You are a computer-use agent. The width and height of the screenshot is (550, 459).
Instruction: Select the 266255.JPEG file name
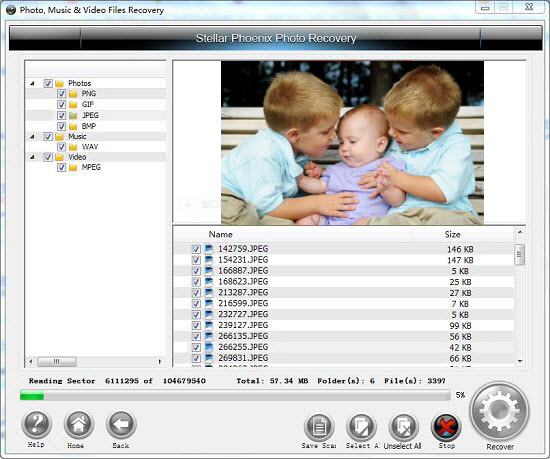click(243, 347)
